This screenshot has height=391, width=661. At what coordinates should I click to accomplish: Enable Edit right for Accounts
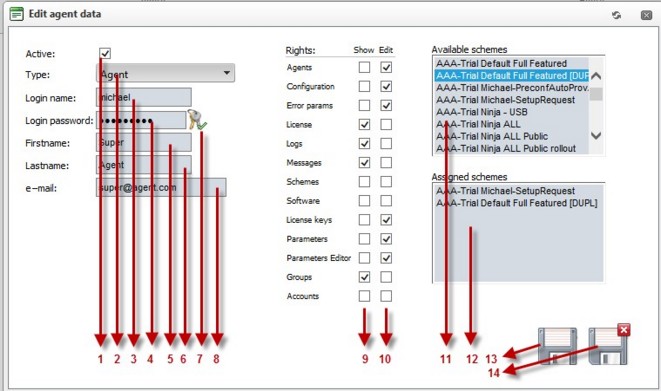[386, 296]
